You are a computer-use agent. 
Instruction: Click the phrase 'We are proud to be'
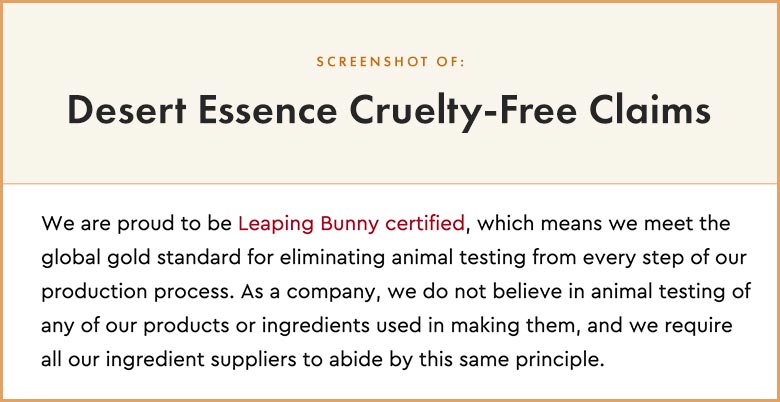click(136, 224)
